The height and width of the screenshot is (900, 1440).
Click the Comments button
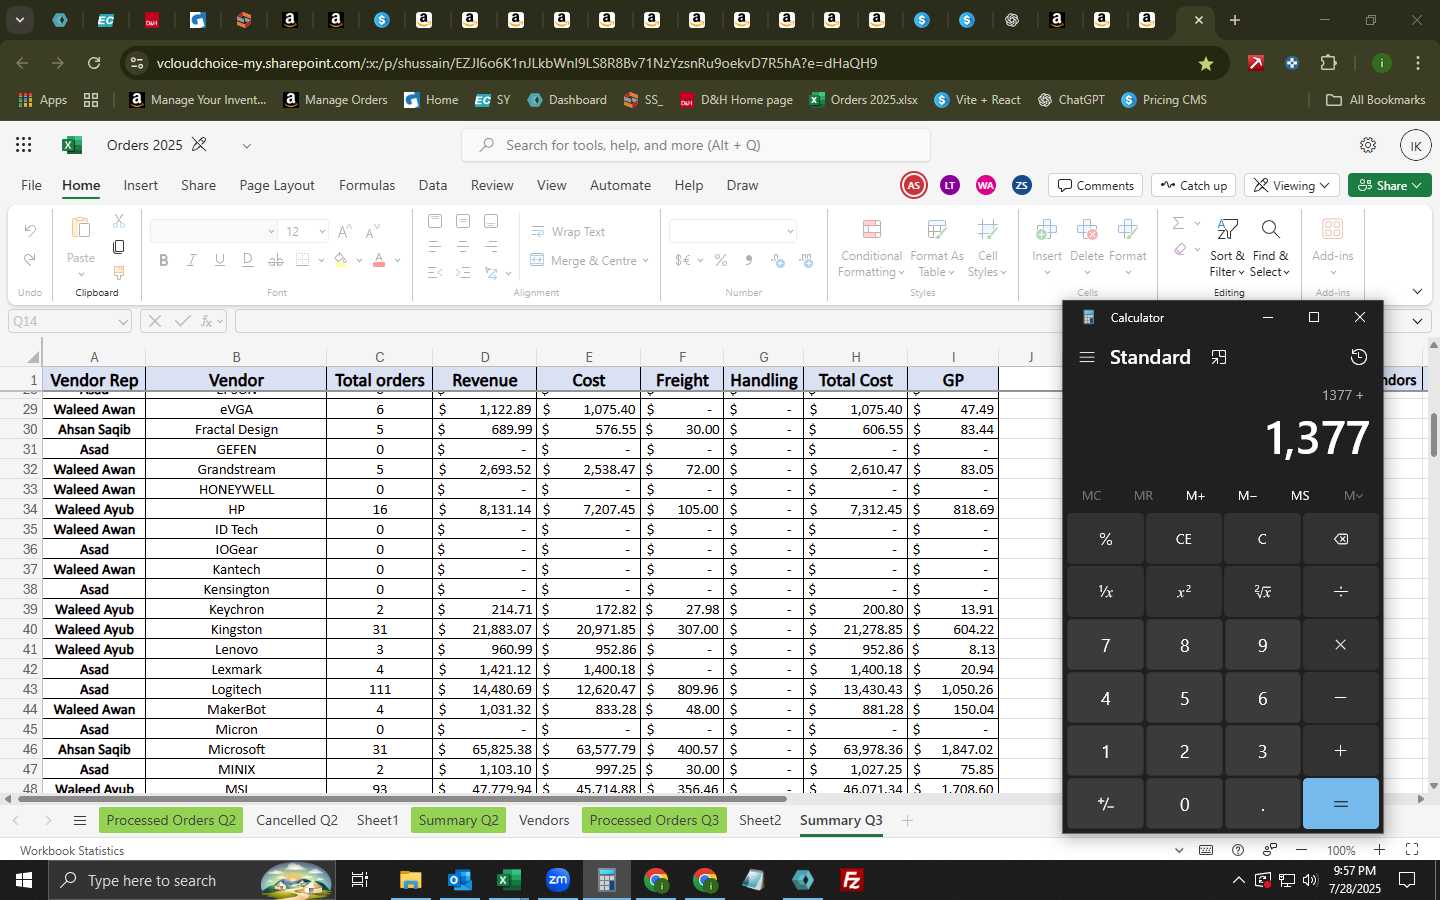pos(1096,185)
